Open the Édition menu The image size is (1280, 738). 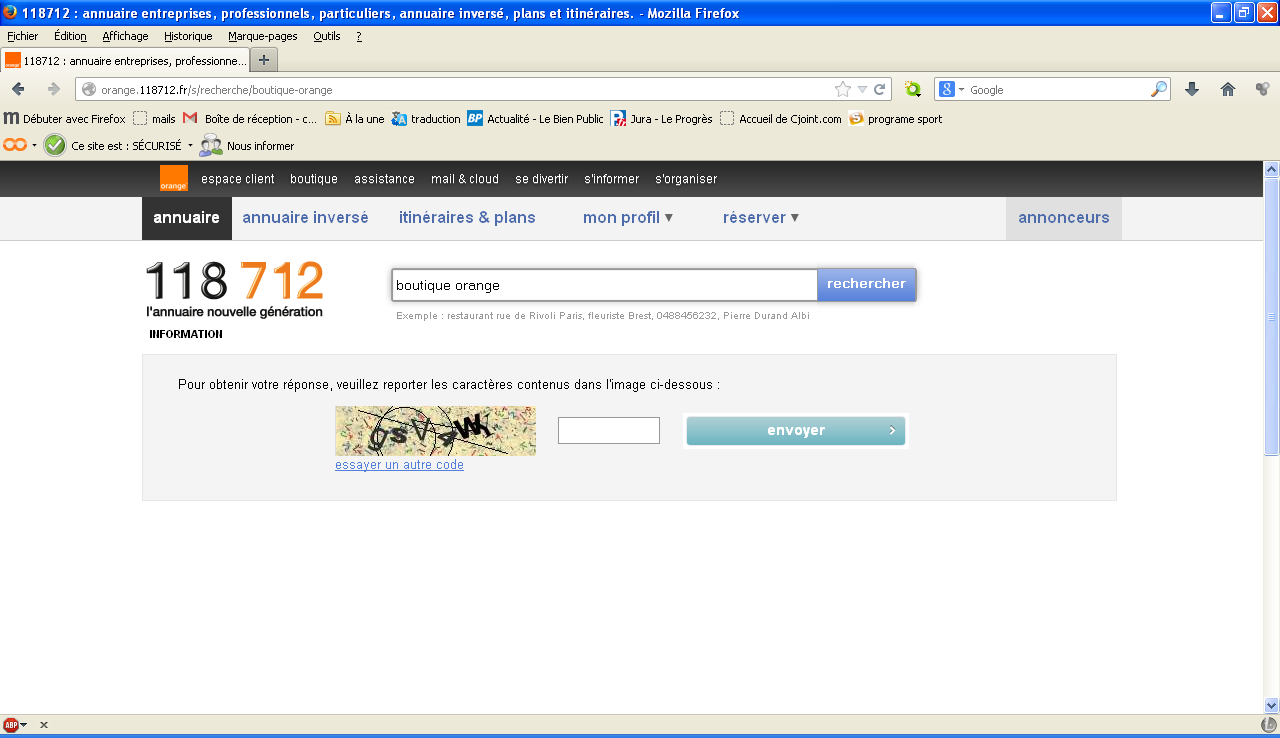70,36
